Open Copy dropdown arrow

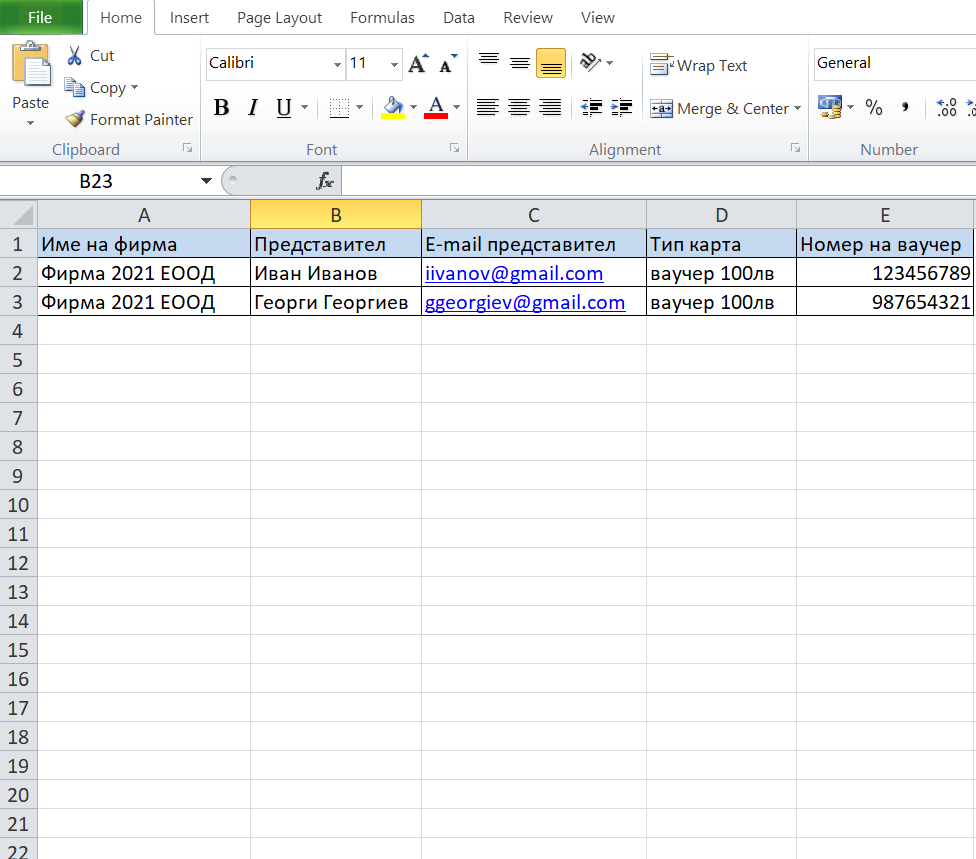pos(134,87)
